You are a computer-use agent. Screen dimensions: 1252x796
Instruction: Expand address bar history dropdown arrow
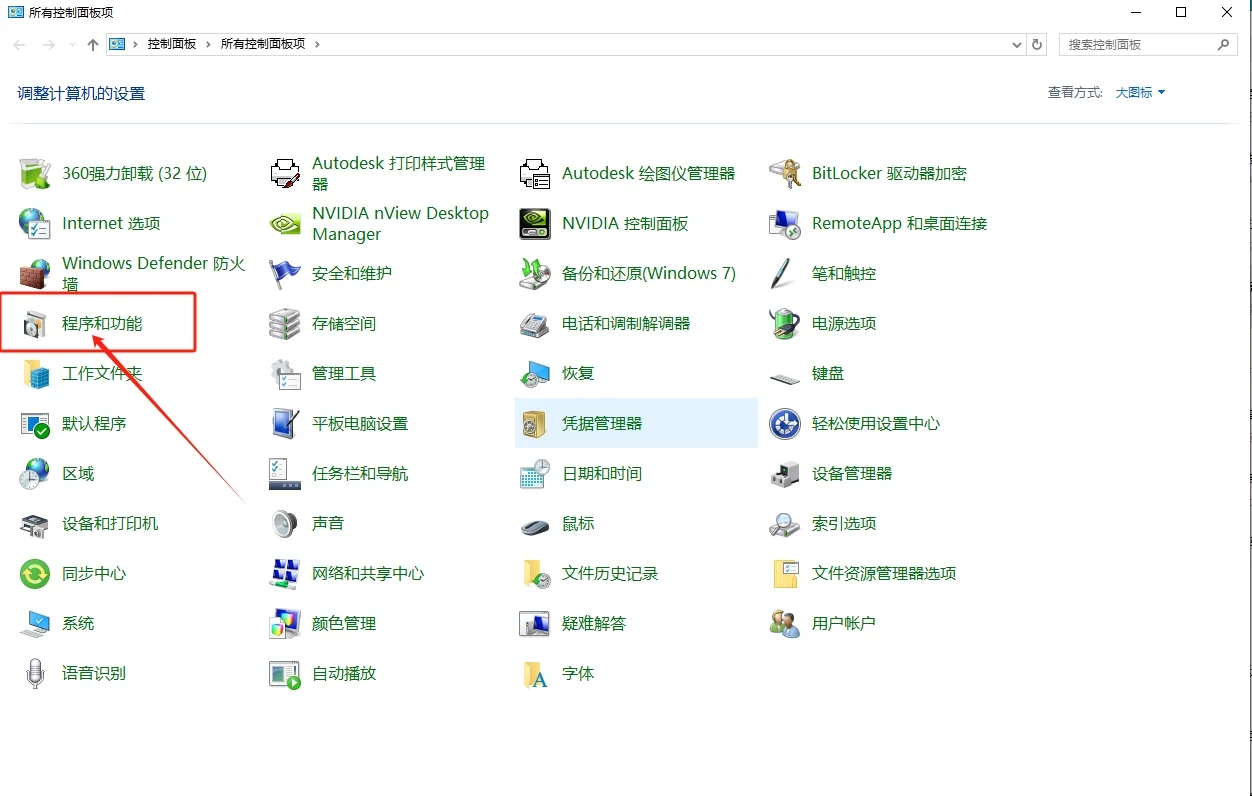[x=1017, y=45]
